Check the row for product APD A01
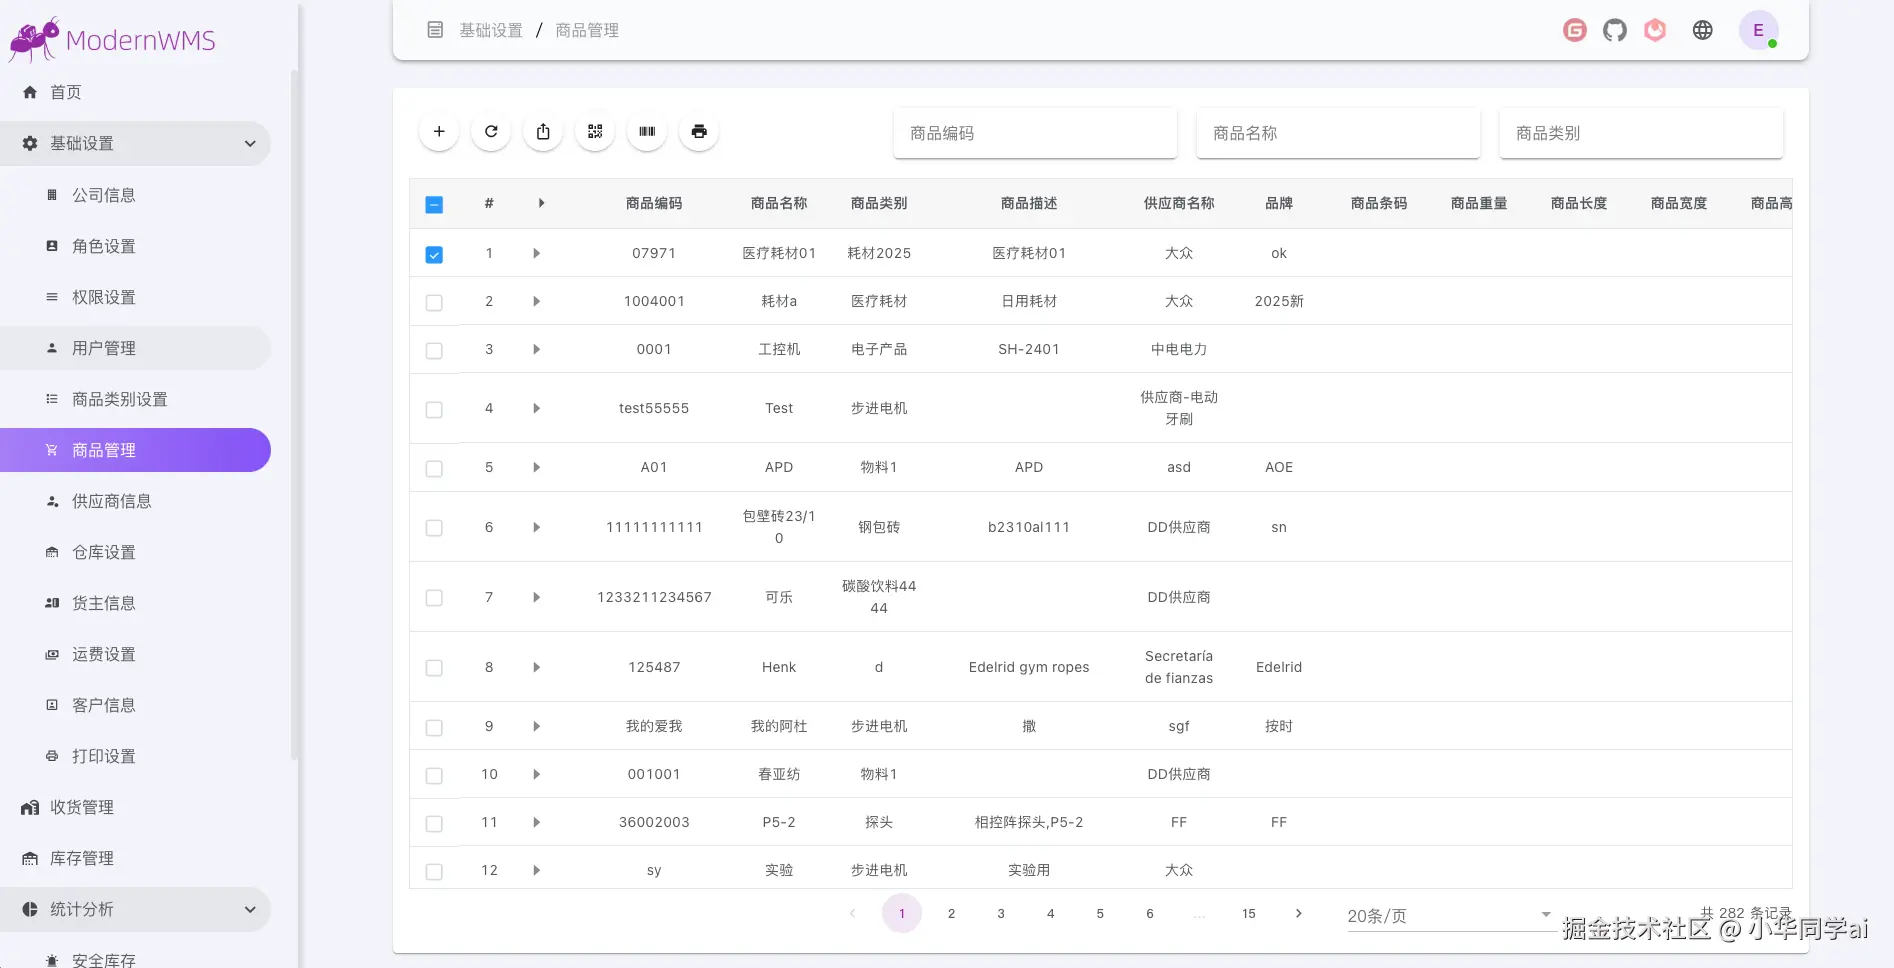 click(x=434, y=468)
